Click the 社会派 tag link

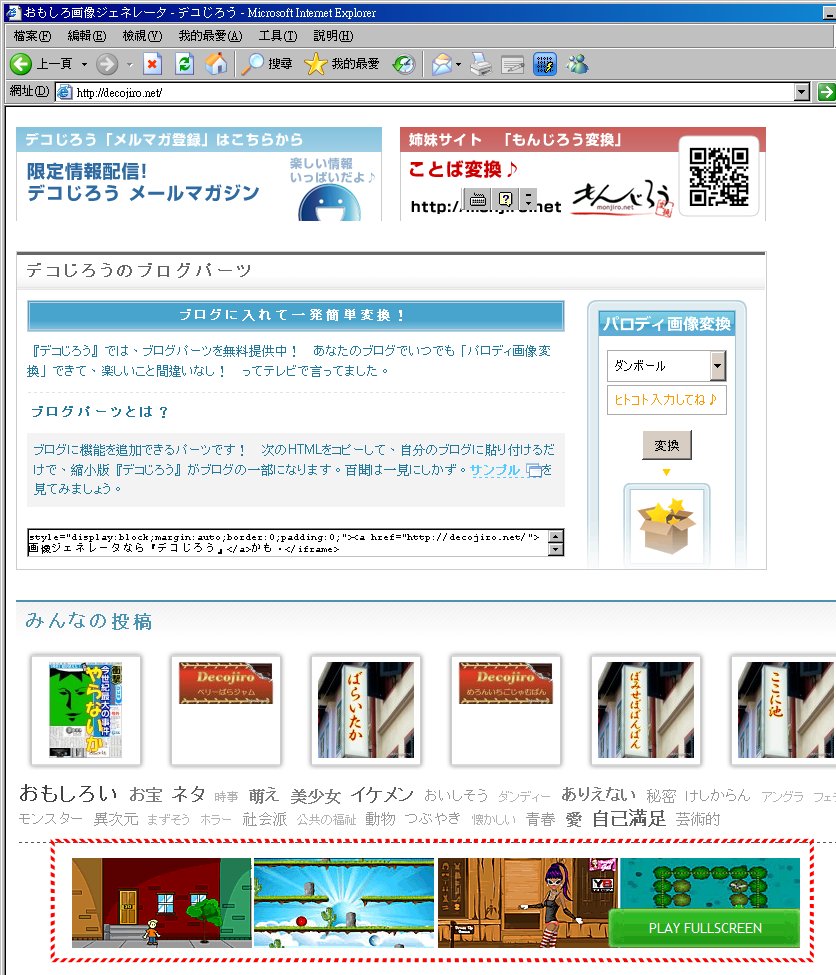pyautogui.click(x=265, y=819)
